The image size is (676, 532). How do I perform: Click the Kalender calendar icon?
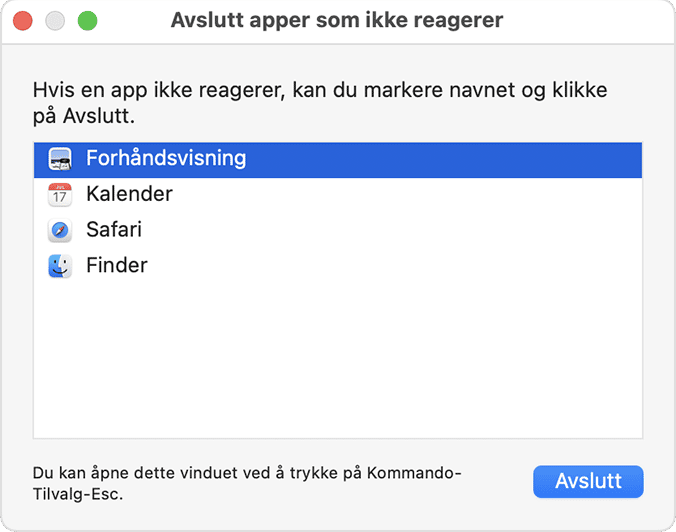click(x=60, y=194)
